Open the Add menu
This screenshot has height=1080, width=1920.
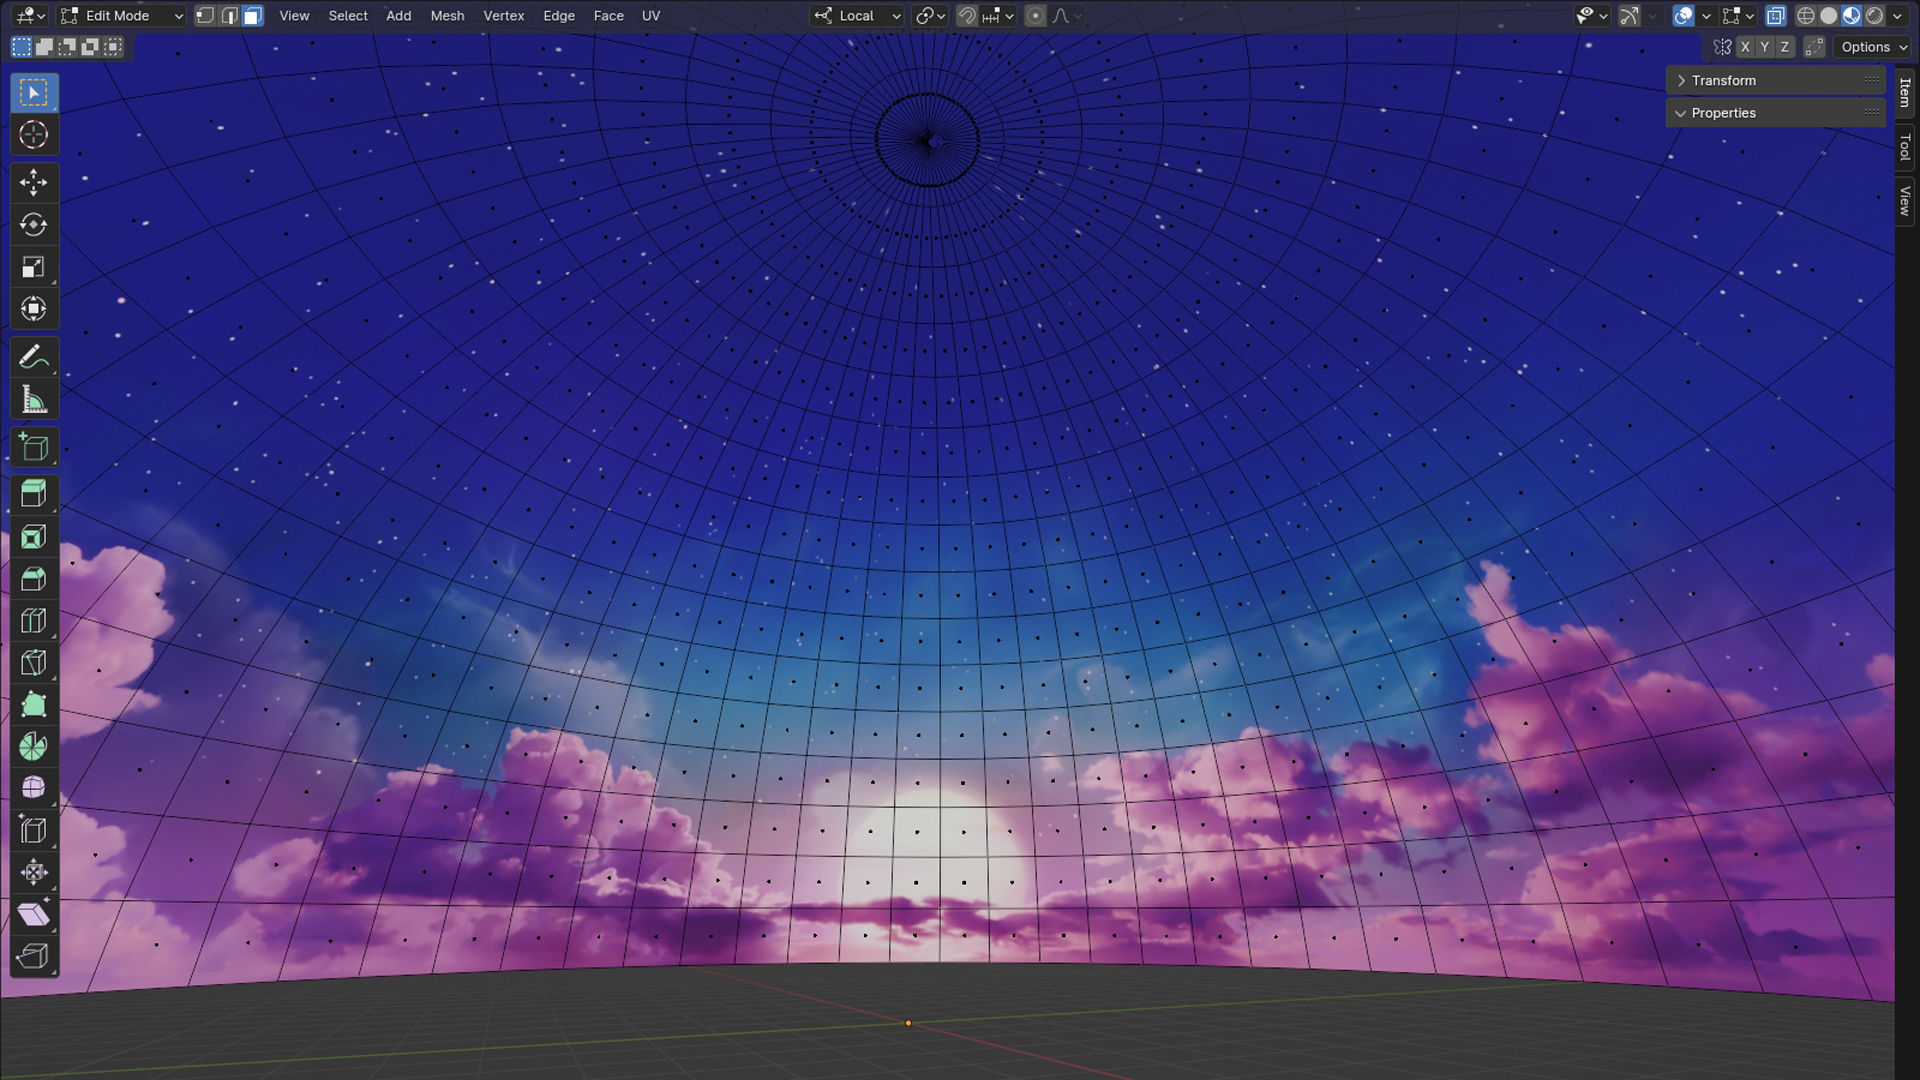[398, 16]
